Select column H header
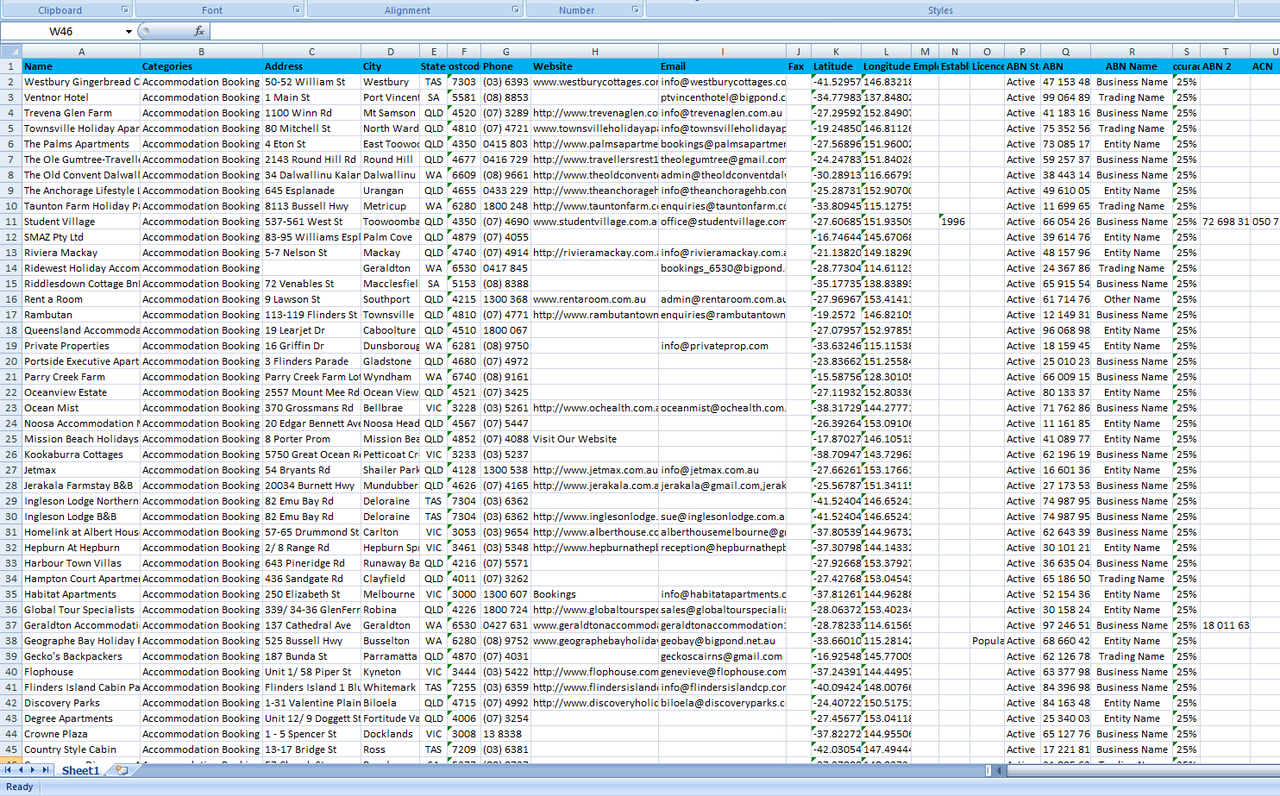 (x=594, y=51)
